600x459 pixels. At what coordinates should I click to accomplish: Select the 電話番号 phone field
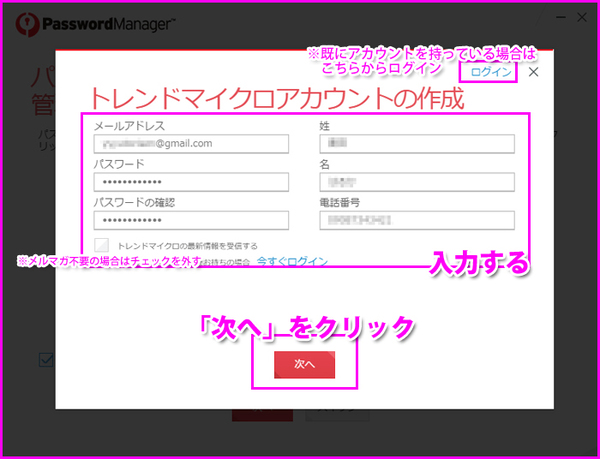tap(417, 220)
